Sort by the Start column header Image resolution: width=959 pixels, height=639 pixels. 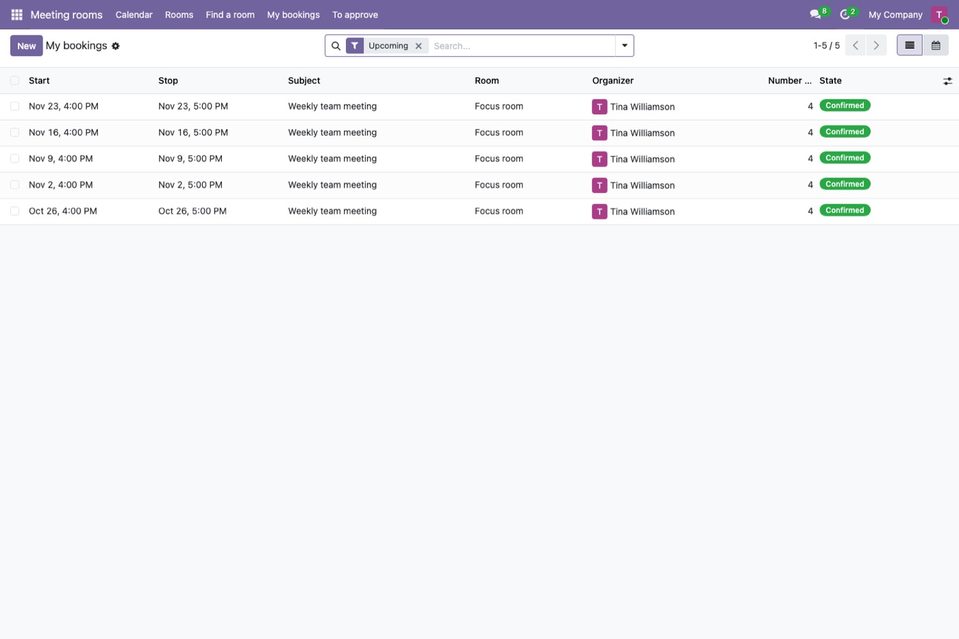39,81
